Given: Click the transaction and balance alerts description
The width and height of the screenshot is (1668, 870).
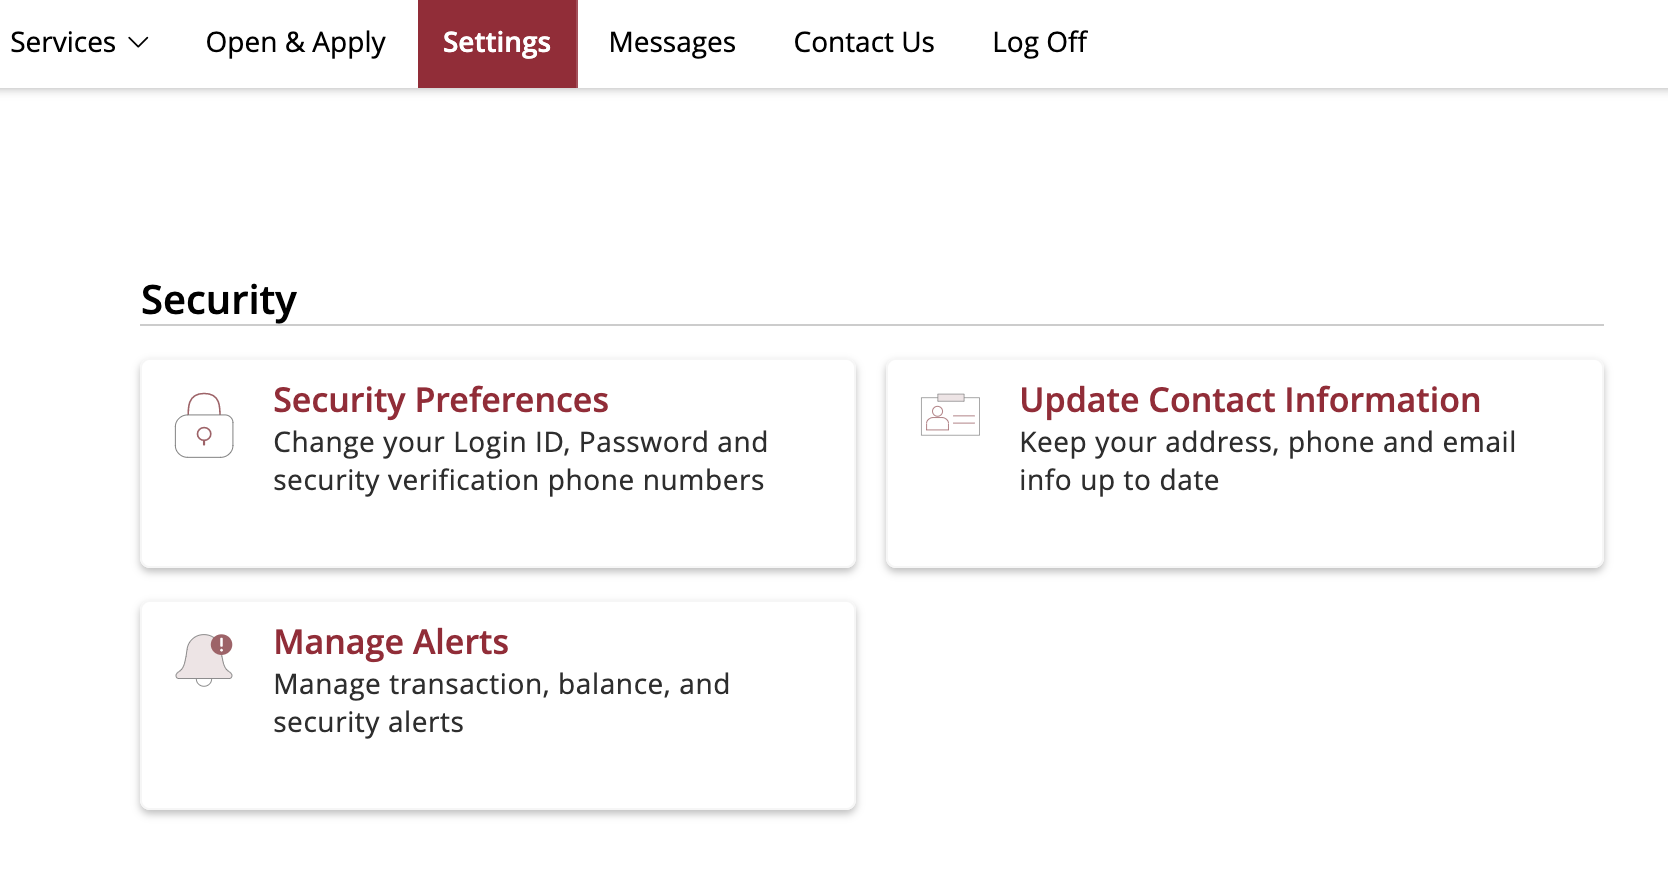Looking at the screenshot, I should [x=501, y=703].
